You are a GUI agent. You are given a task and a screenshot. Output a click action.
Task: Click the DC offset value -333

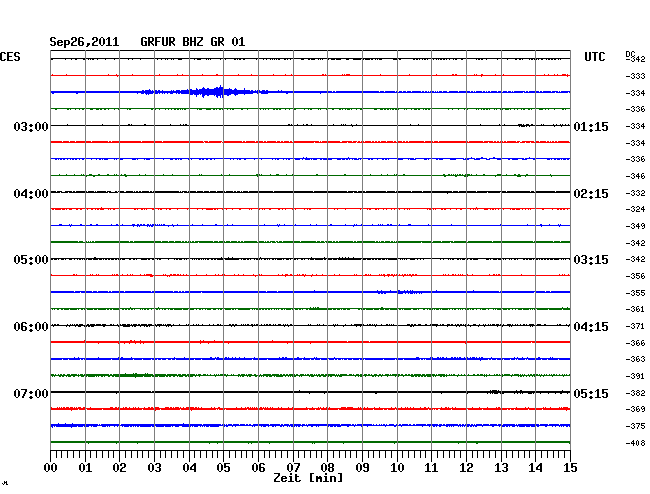pos(635,76)
